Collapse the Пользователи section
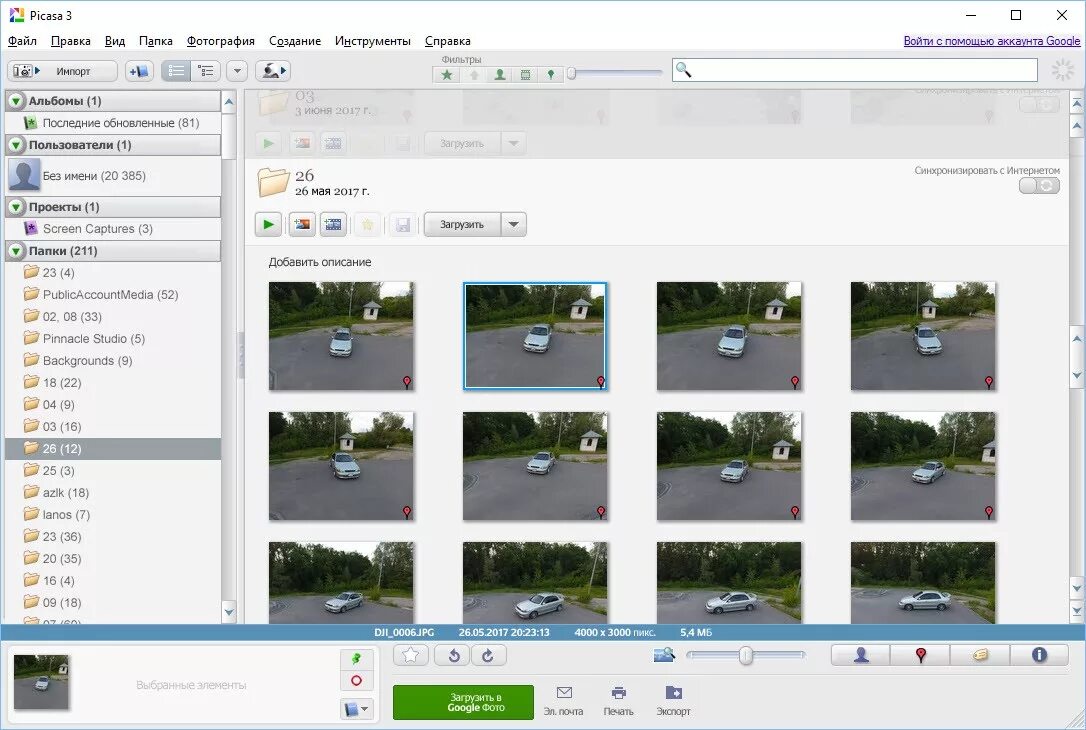Screen dimensions: 1086x730 click(17, 145)
